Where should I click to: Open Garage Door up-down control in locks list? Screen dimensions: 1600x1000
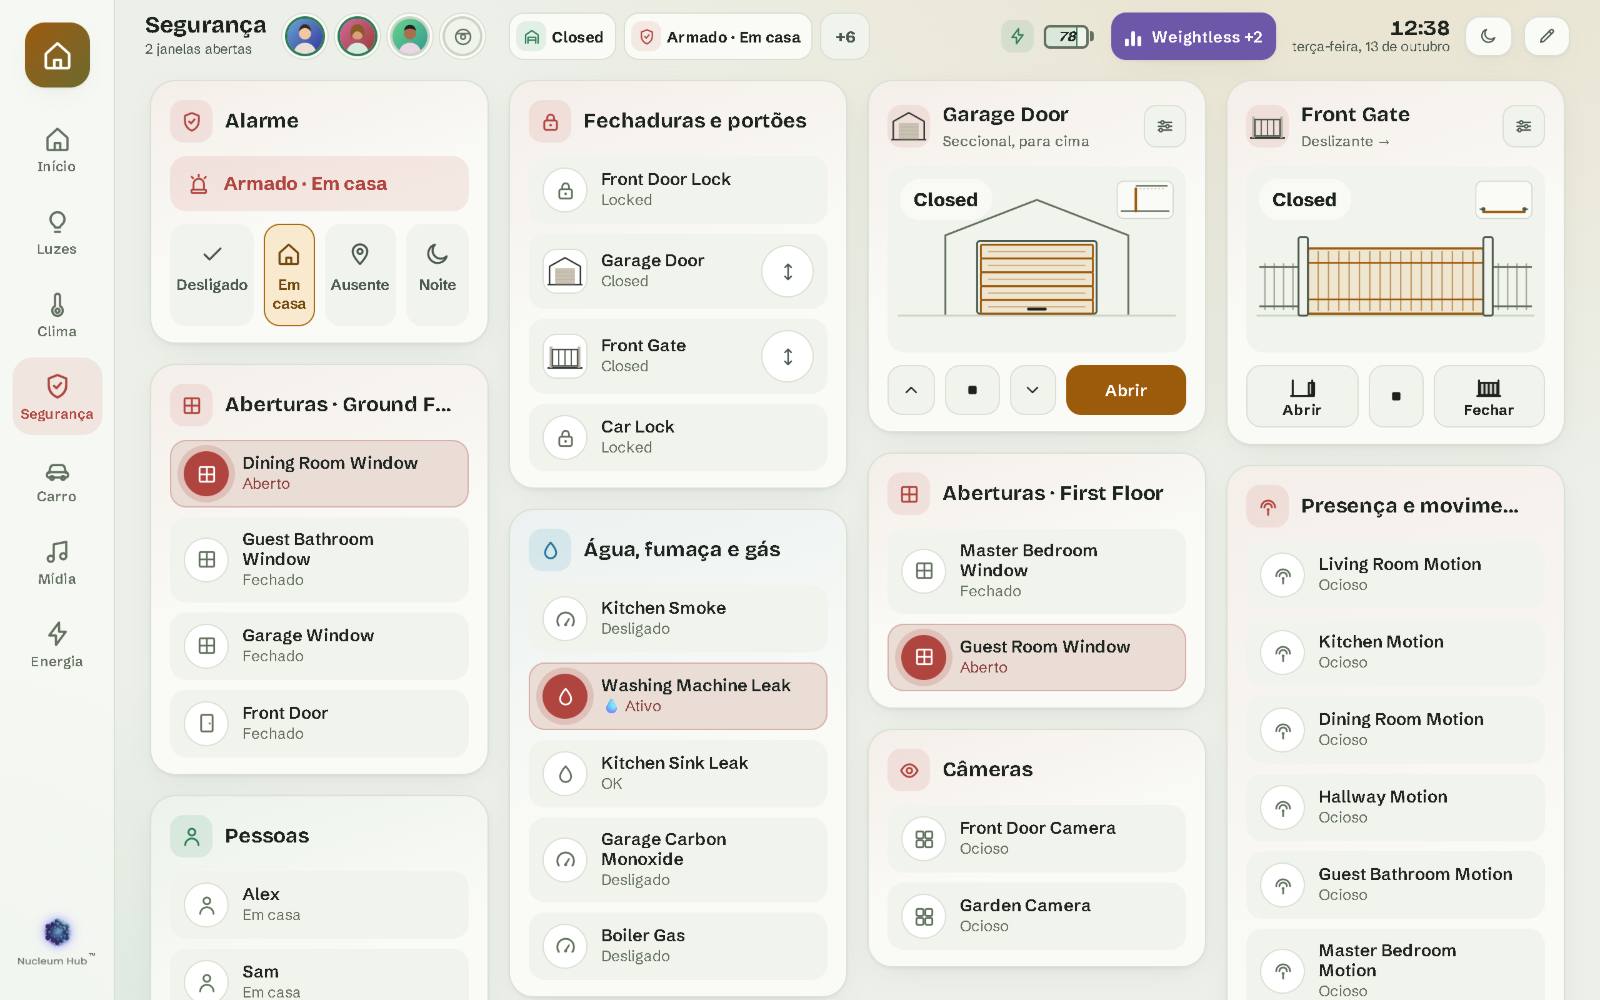pyautogui.click(x=788, y=271)
